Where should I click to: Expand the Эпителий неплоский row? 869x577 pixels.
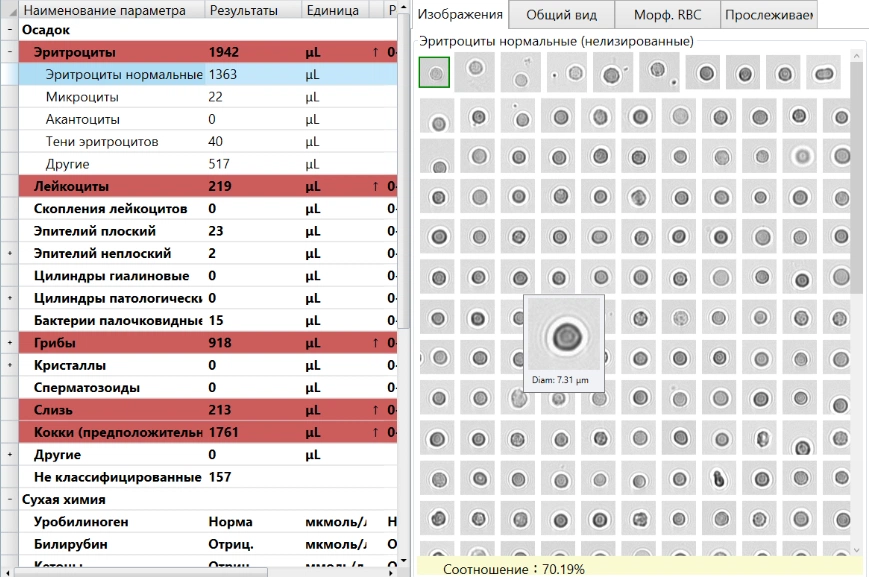tap(9, 254)
